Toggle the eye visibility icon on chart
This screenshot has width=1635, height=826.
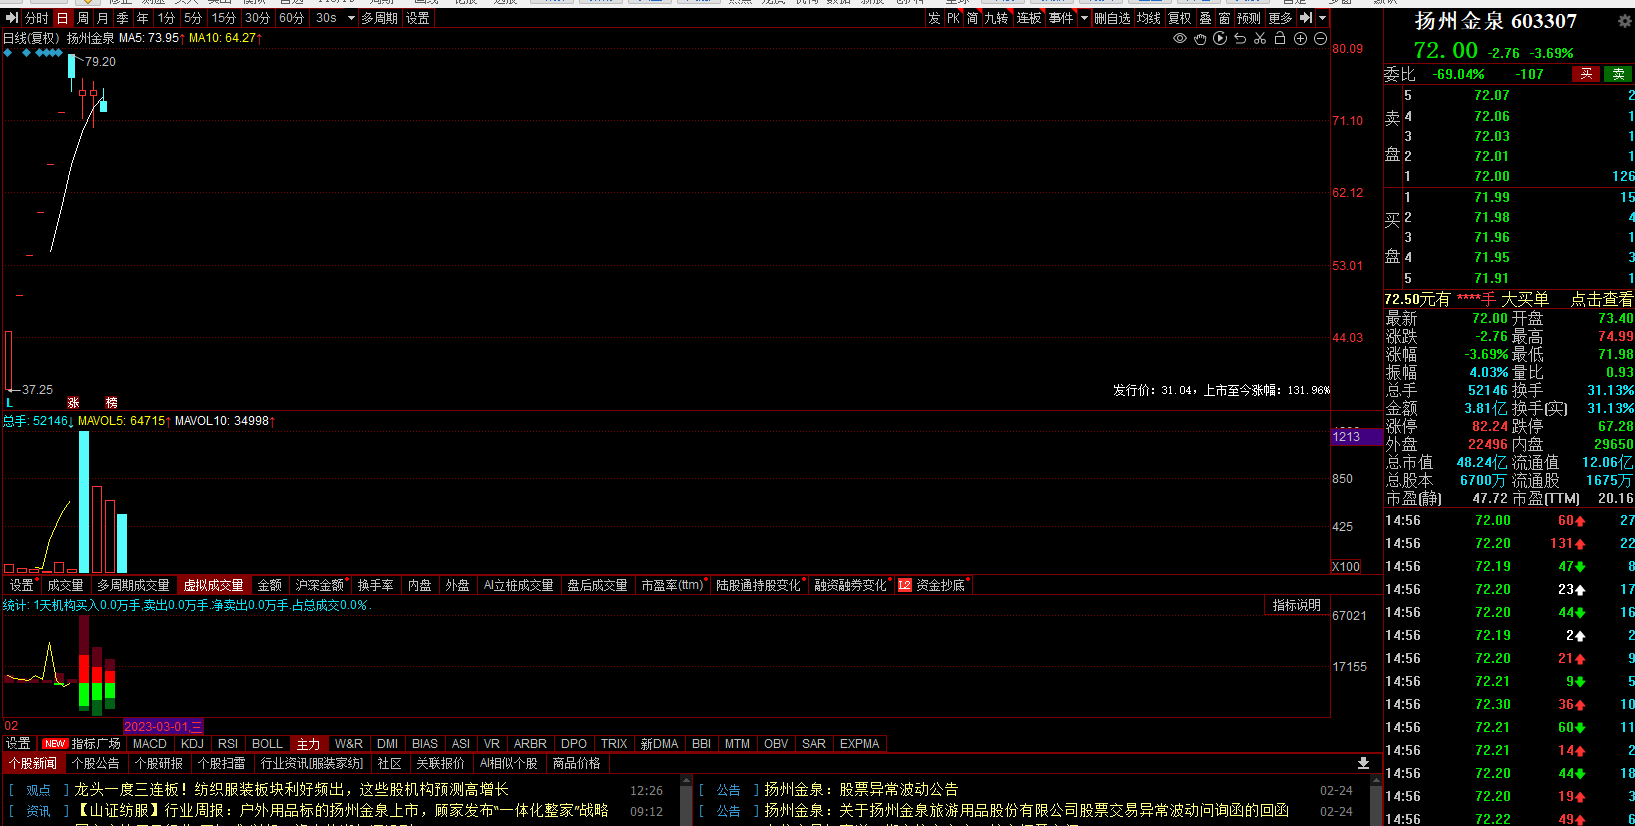[1180, 38]
